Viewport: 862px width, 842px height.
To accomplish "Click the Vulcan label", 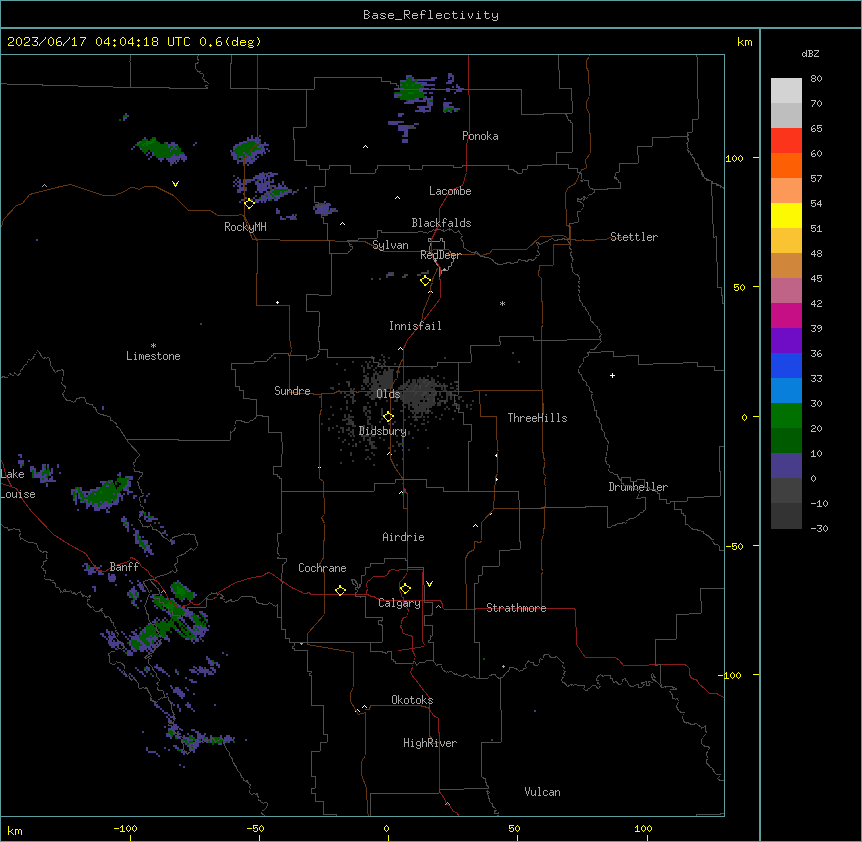I will [x=542, y=792].
